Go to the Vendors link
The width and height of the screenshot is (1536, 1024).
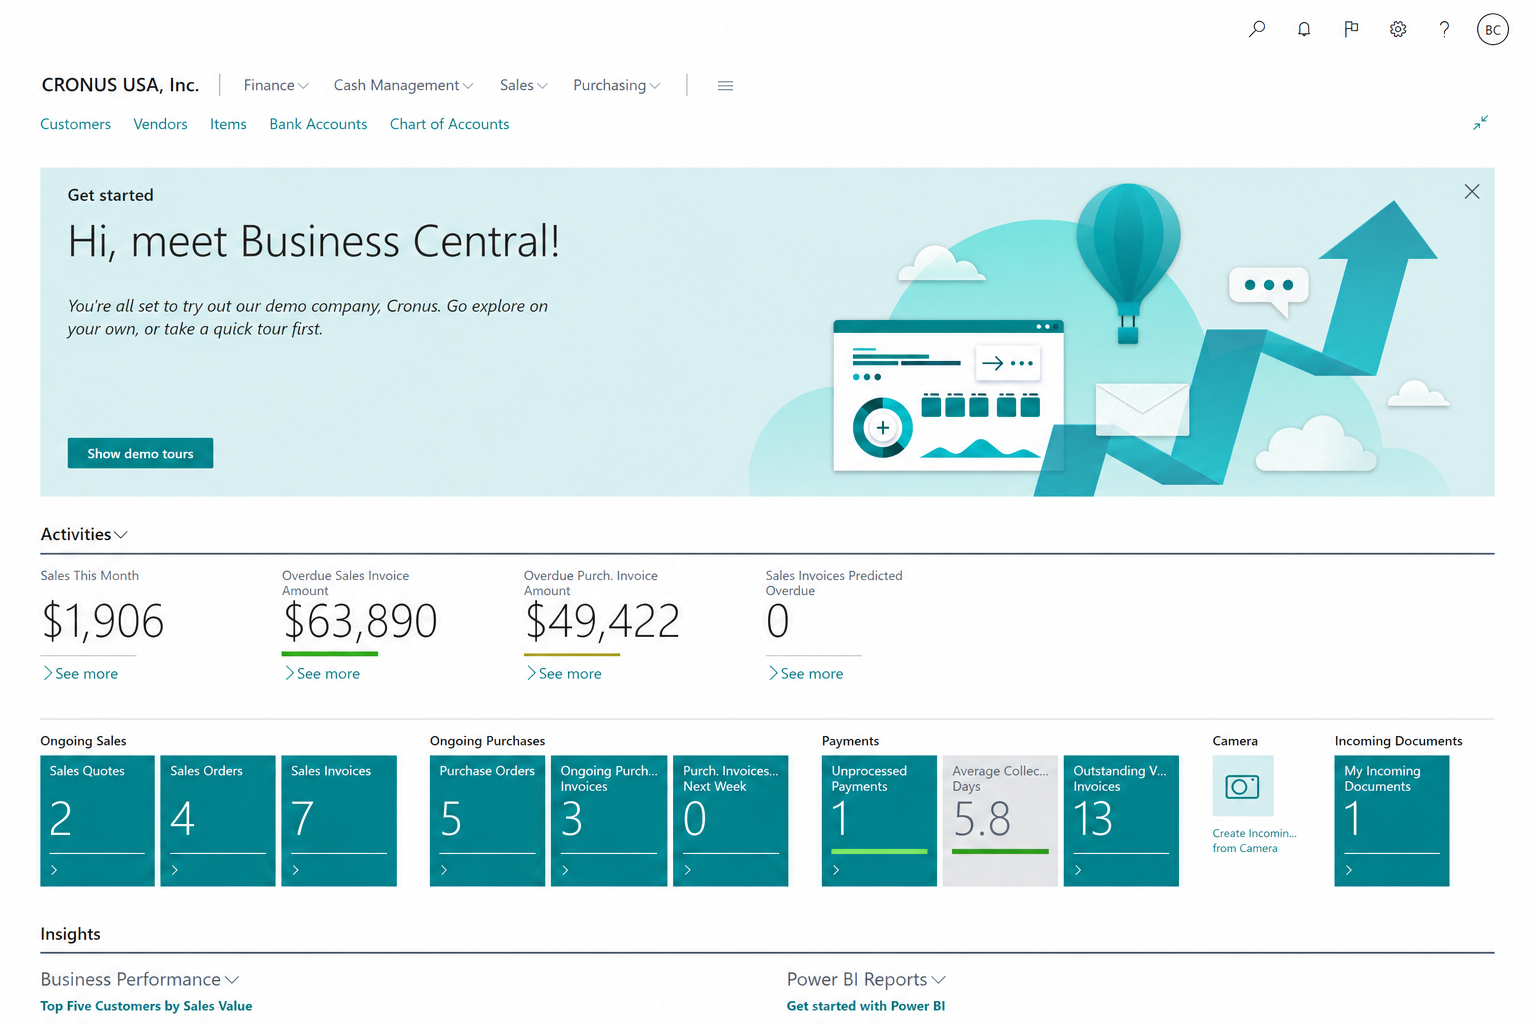[160, 124]
